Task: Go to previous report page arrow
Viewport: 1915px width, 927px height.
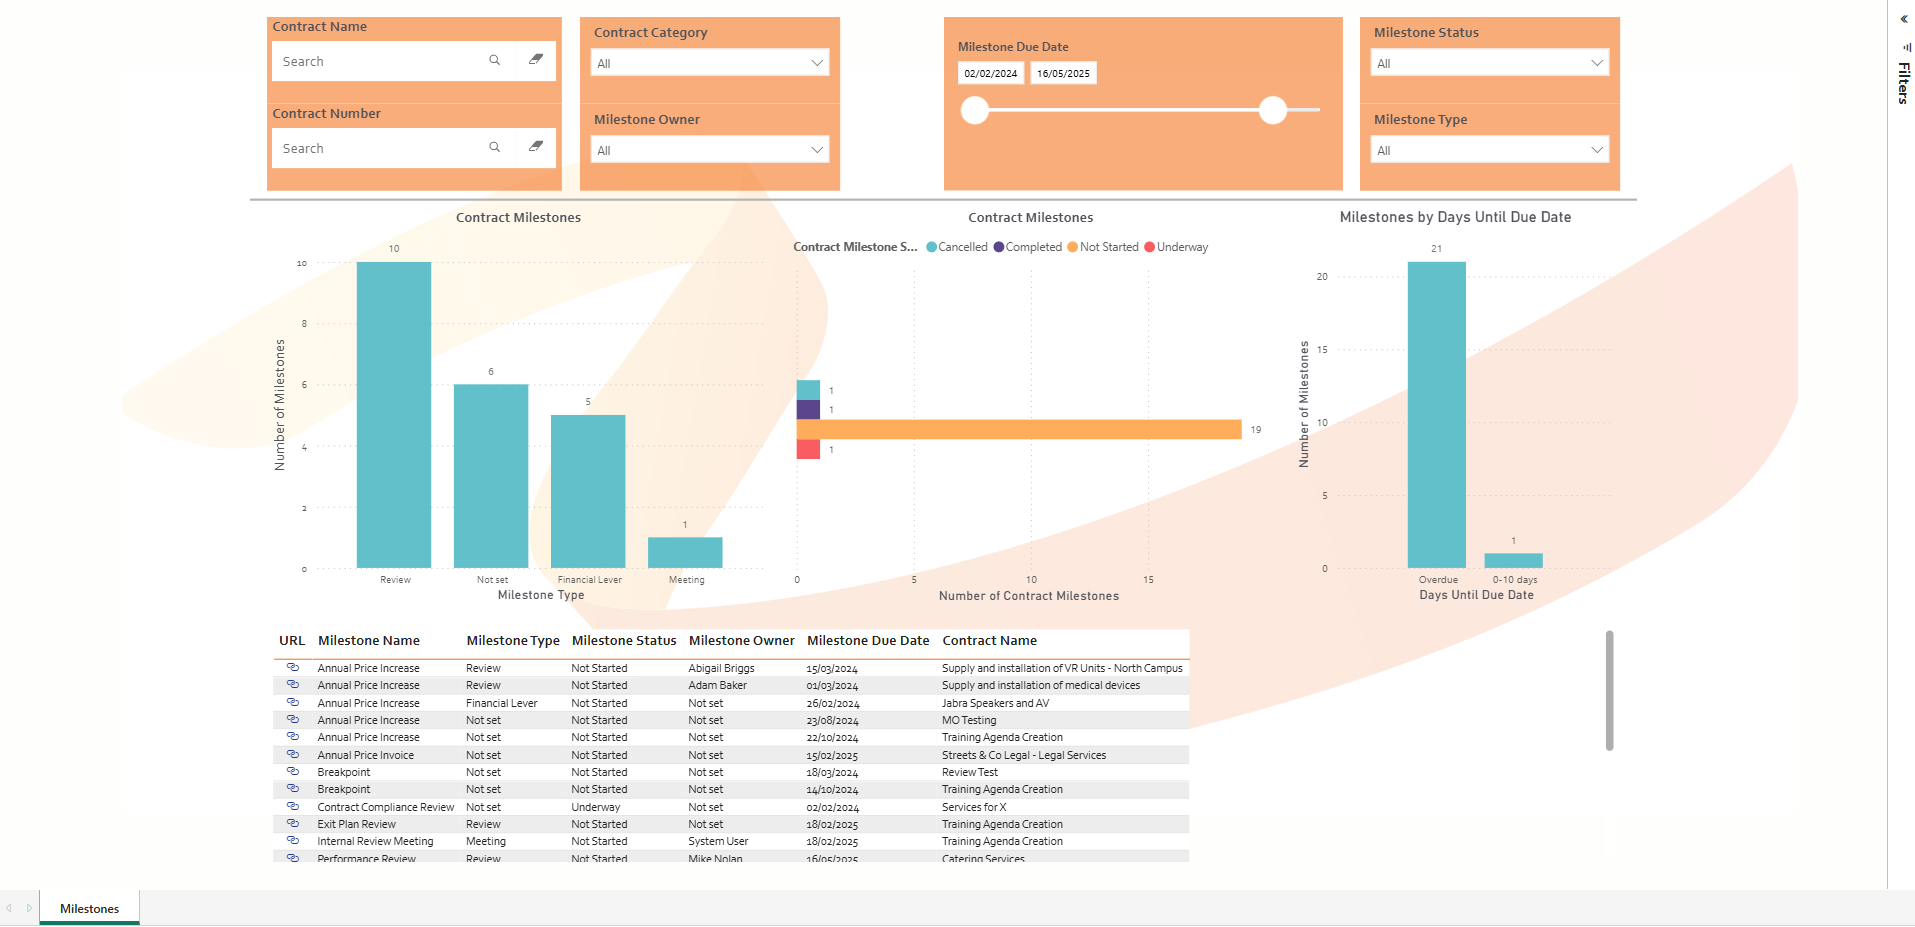Action: tap(9, 908)
